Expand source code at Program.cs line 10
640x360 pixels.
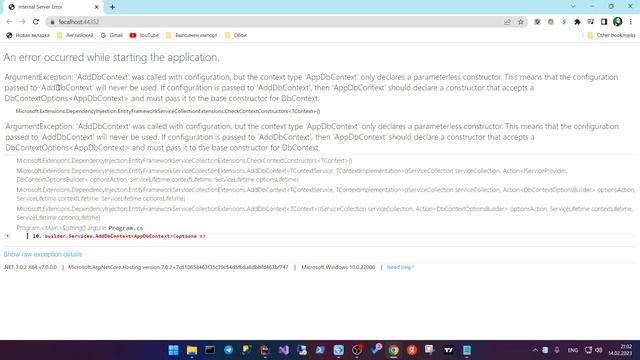(x=7, y=236)
